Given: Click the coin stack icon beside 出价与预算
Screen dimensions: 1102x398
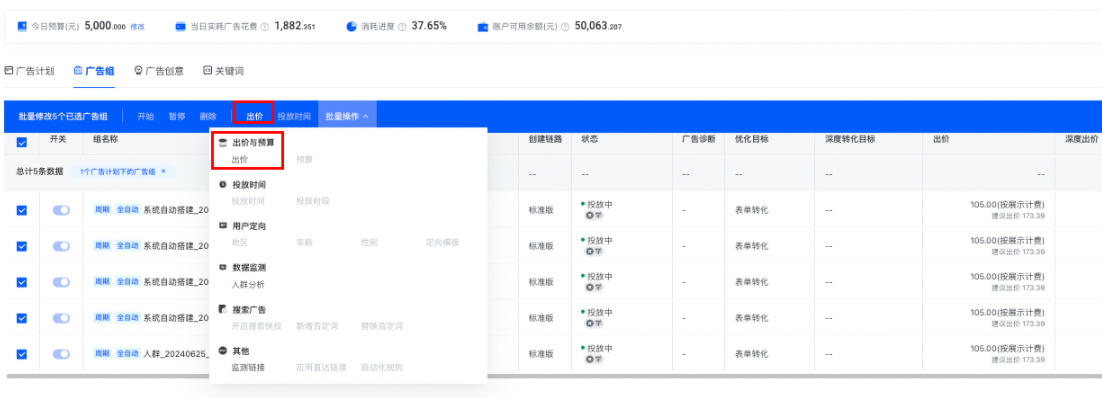Looking at the screenshot, I should click(x=223, y=142).
